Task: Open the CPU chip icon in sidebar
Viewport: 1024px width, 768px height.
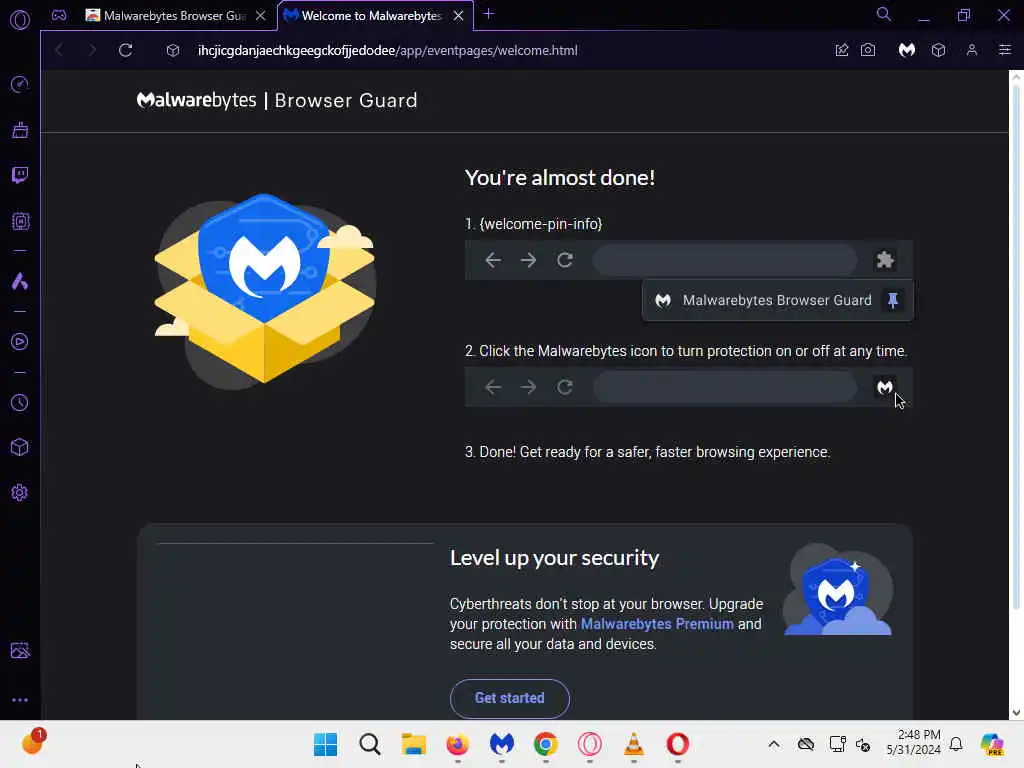Action: click(20, 221)
